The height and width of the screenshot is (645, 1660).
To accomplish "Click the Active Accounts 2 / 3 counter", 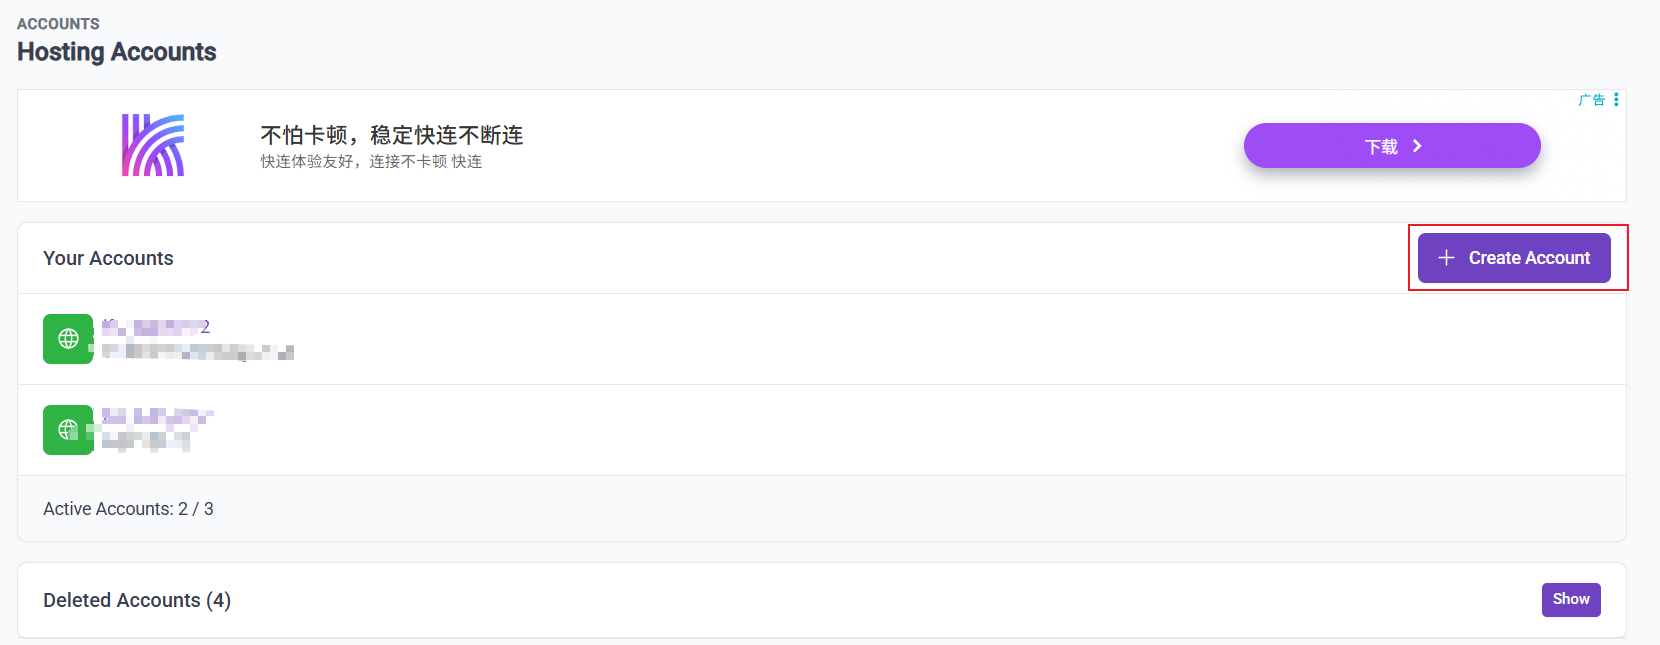I will [x=128, y=509].
